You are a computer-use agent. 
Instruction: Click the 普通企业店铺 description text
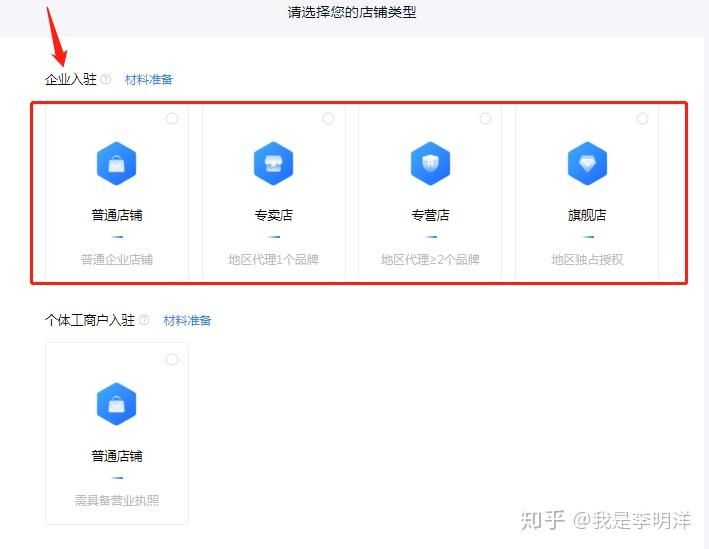click(117, 260)
